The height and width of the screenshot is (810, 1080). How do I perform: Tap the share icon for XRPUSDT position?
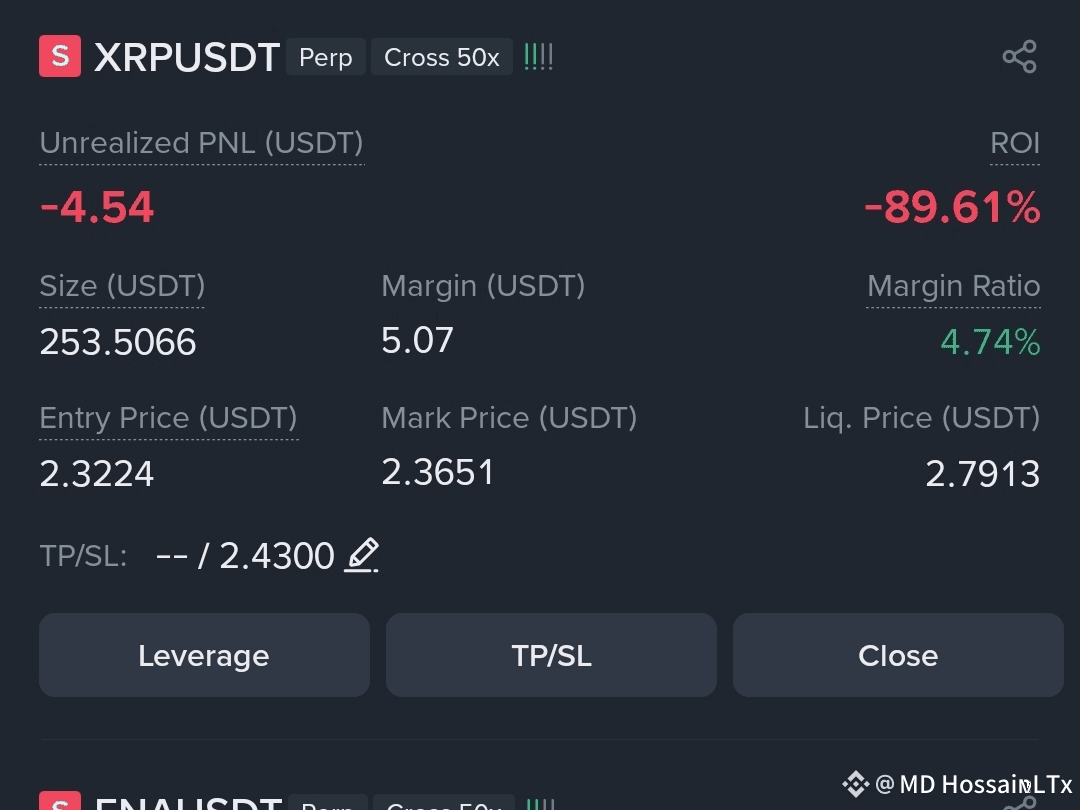coord(1019,56)
